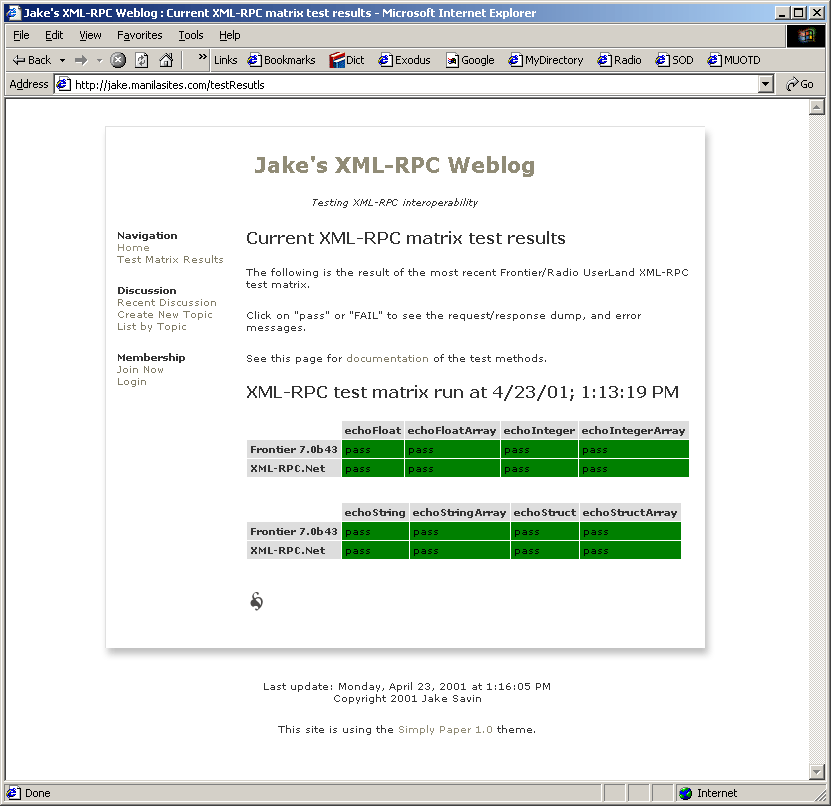The height and width of the screenshot is (806, 831).
Task: Click the Stop loading icon
Action: coord(118,60)
